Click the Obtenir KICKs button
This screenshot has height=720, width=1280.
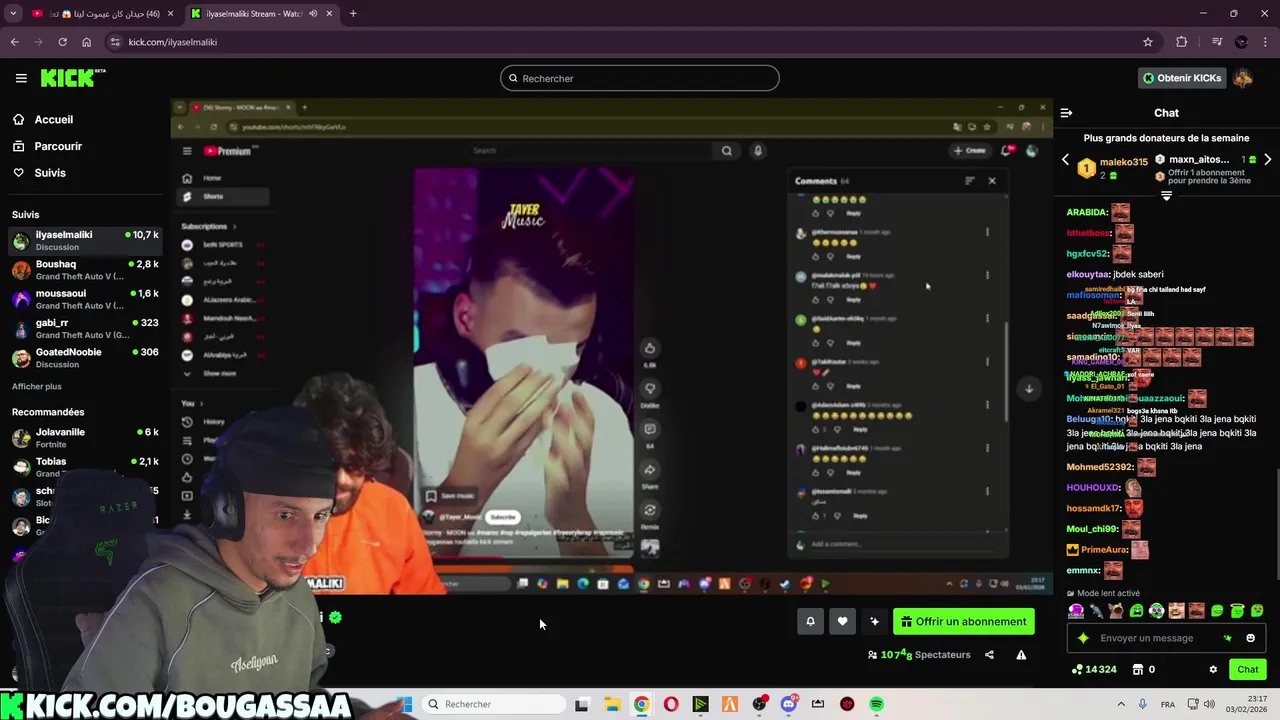pyautogui.click(x=1183, y=78)
